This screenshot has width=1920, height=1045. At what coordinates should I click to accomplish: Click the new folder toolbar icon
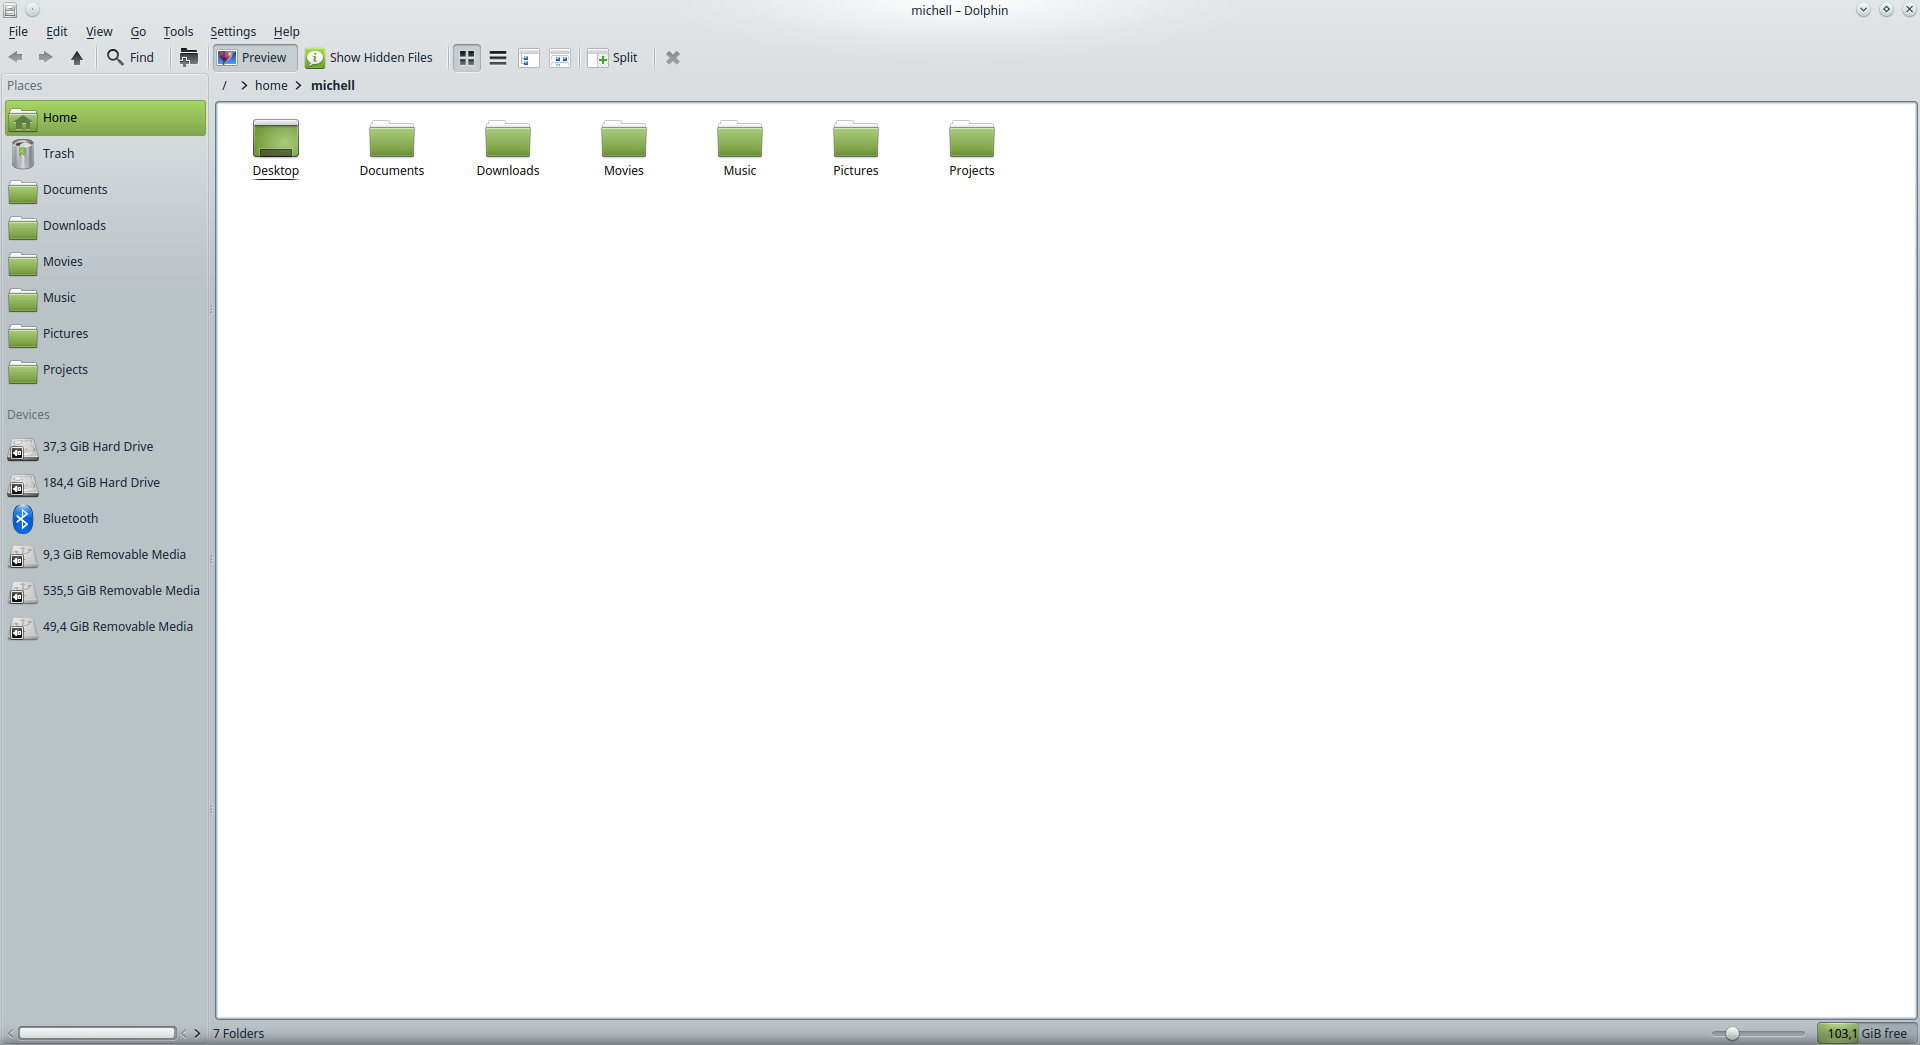click(188, 57)
